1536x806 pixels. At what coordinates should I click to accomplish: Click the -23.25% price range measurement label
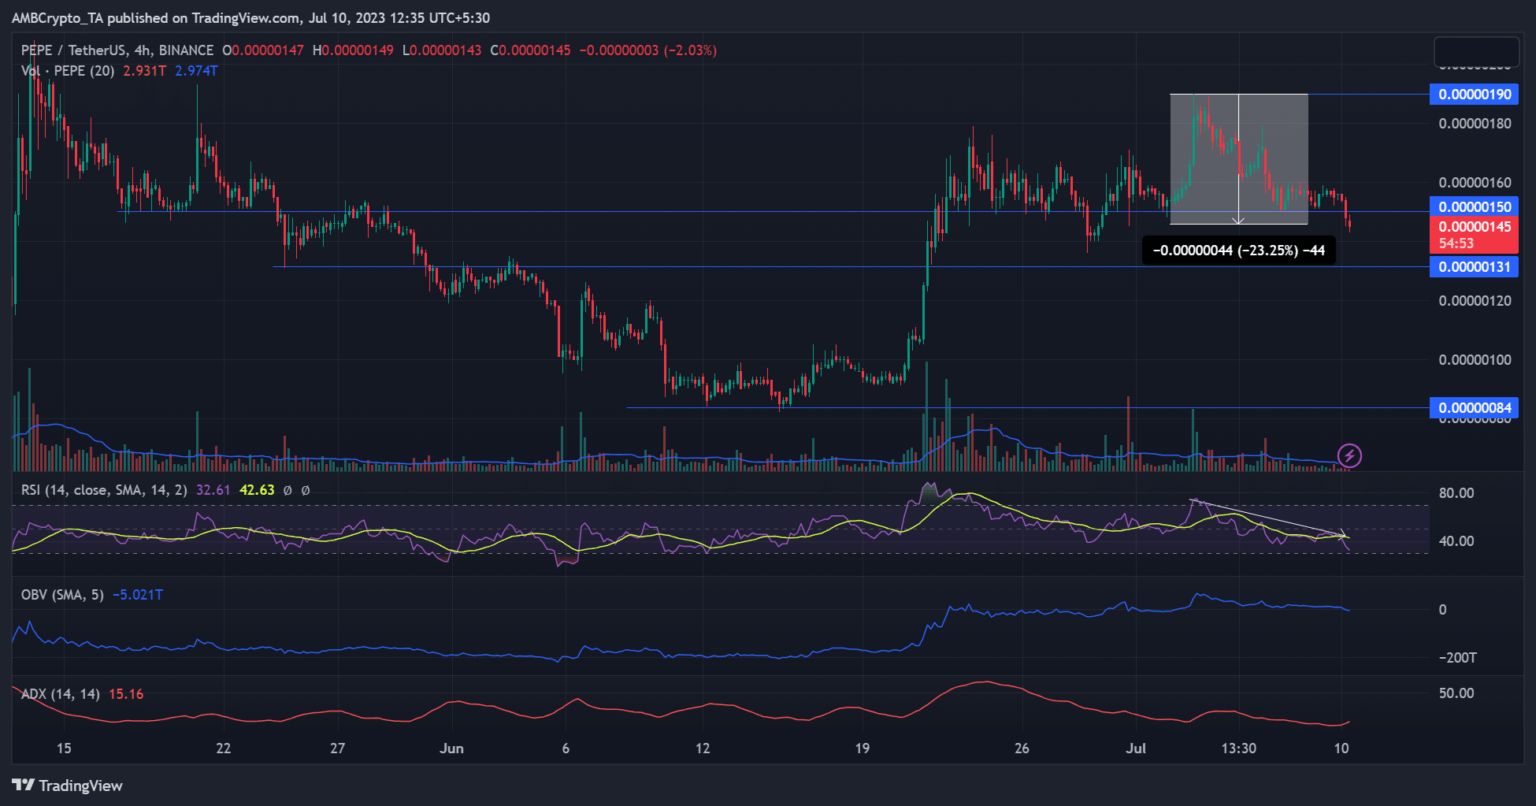[1238, 251]
